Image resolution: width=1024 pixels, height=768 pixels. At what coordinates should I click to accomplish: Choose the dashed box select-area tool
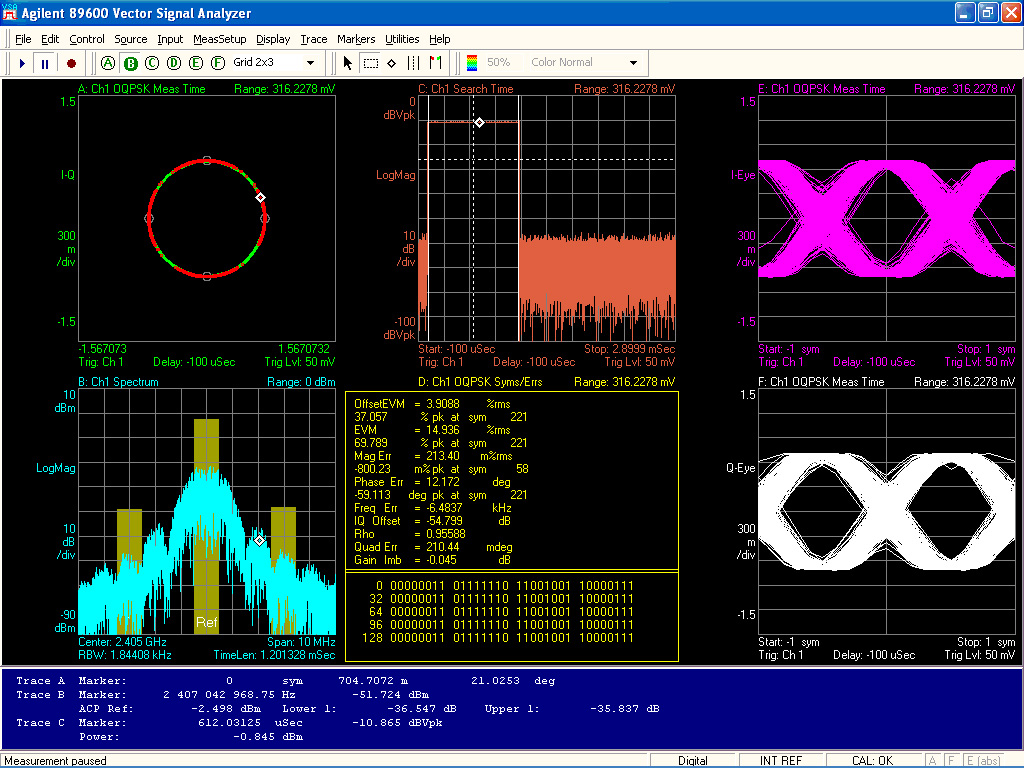pyautogui.click(x=370, y=63)
